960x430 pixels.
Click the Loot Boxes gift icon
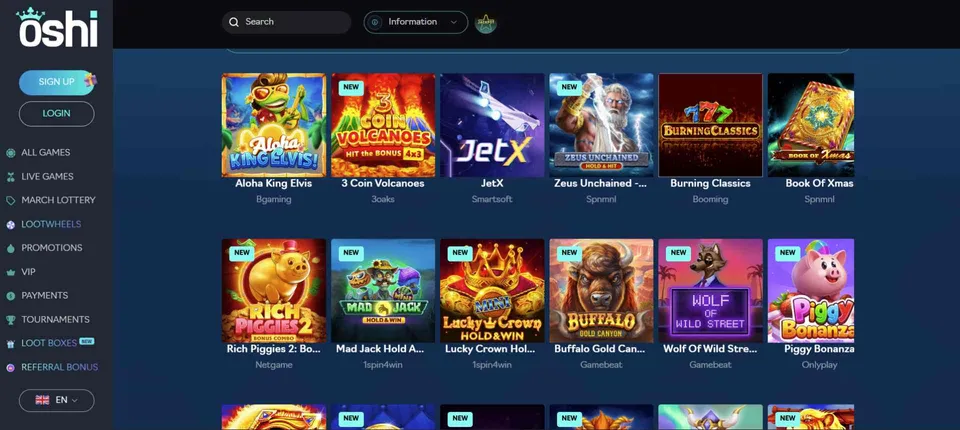click(10, 344)
